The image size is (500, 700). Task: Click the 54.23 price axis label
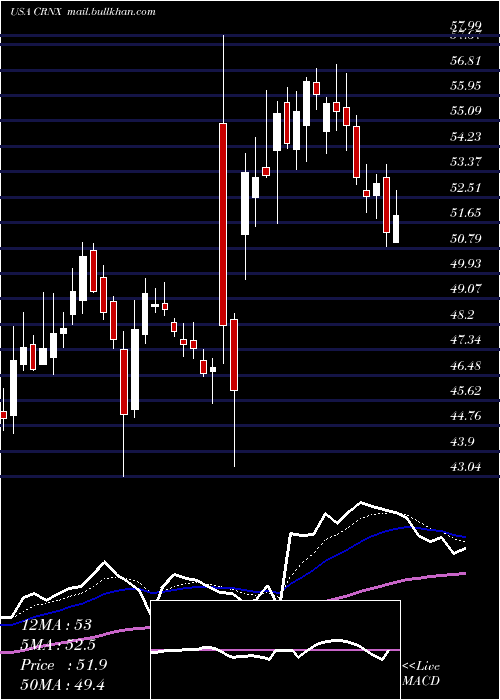[466, 136]
